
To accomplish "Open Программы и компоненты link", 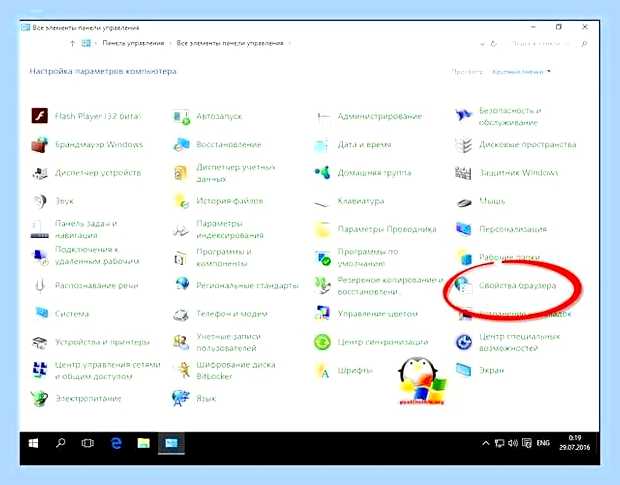I will click(224, 257).
